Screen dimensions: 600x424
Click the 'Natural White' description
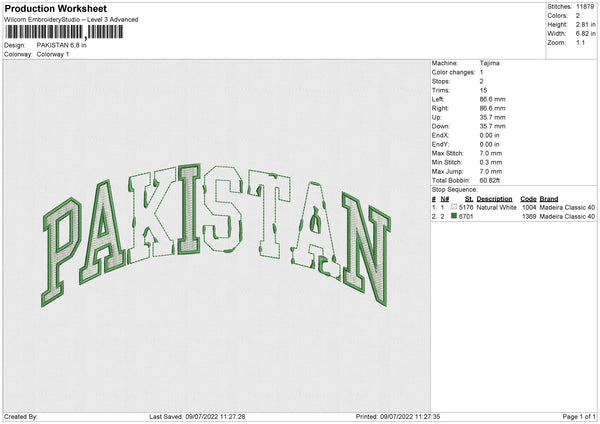pyautogui.click(x=497, y=207)
